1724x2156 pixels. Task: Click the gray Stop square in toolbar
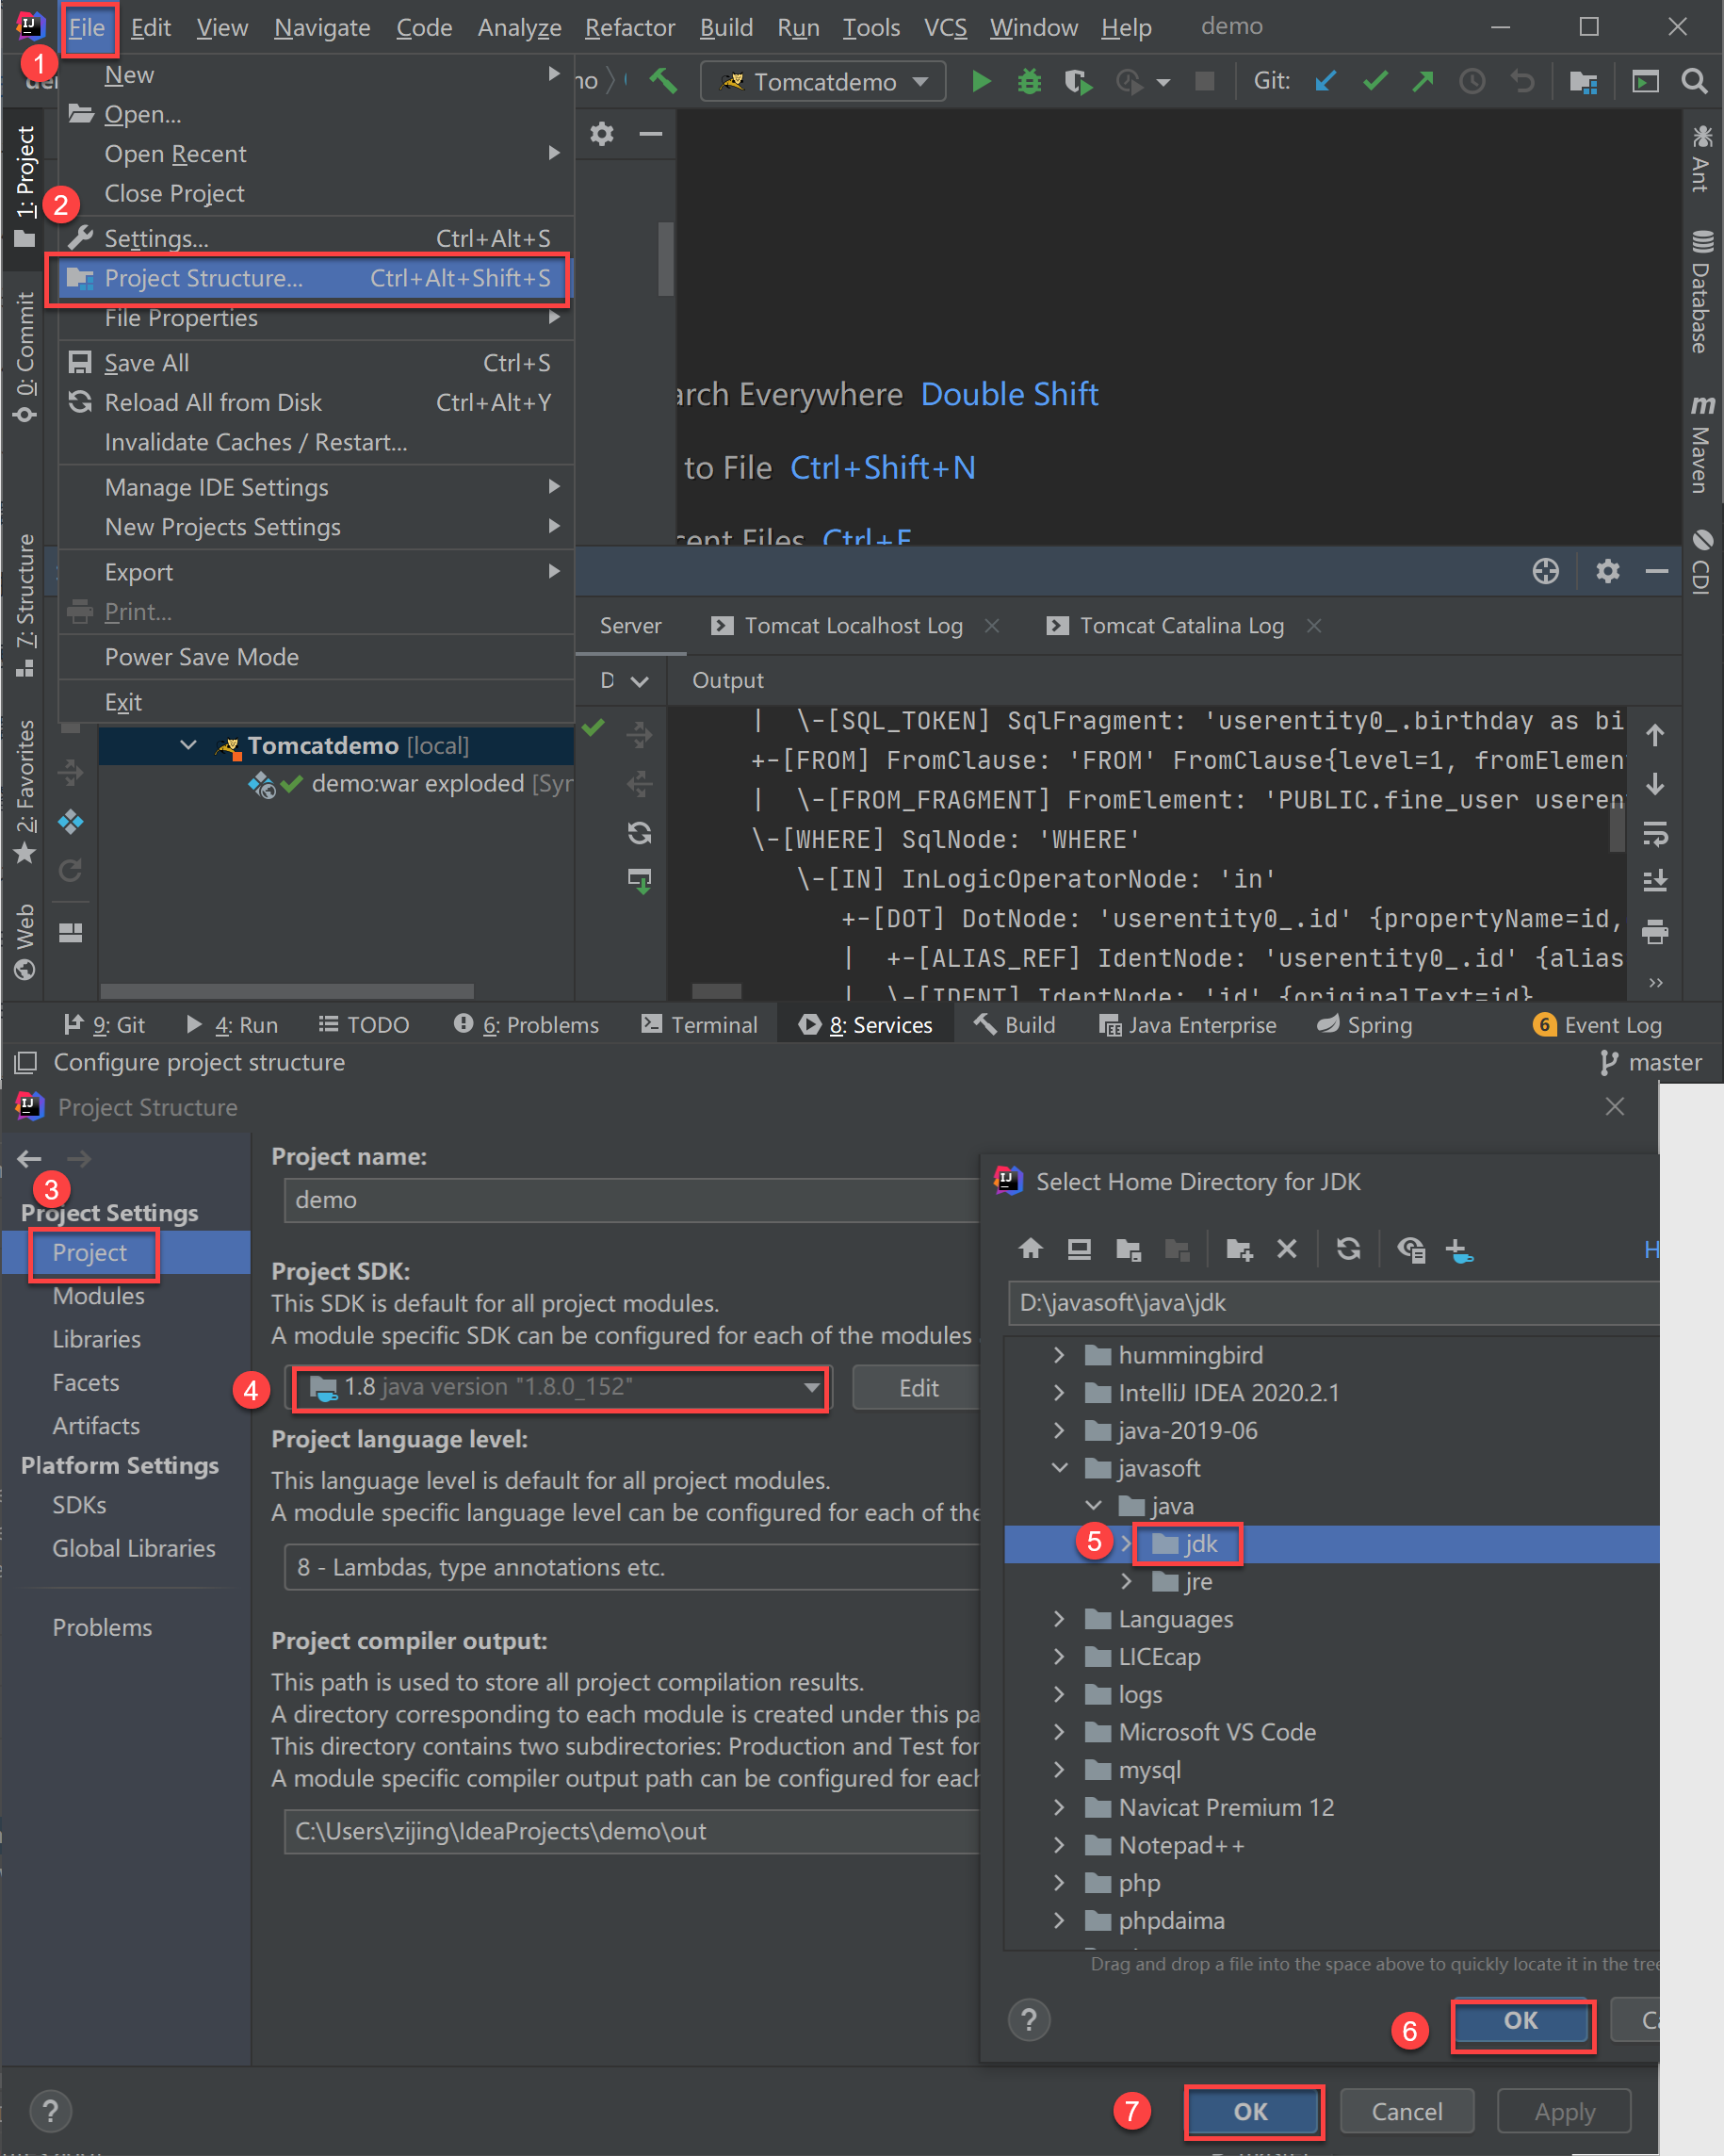pyautogui.click(x=1205, y=81)
